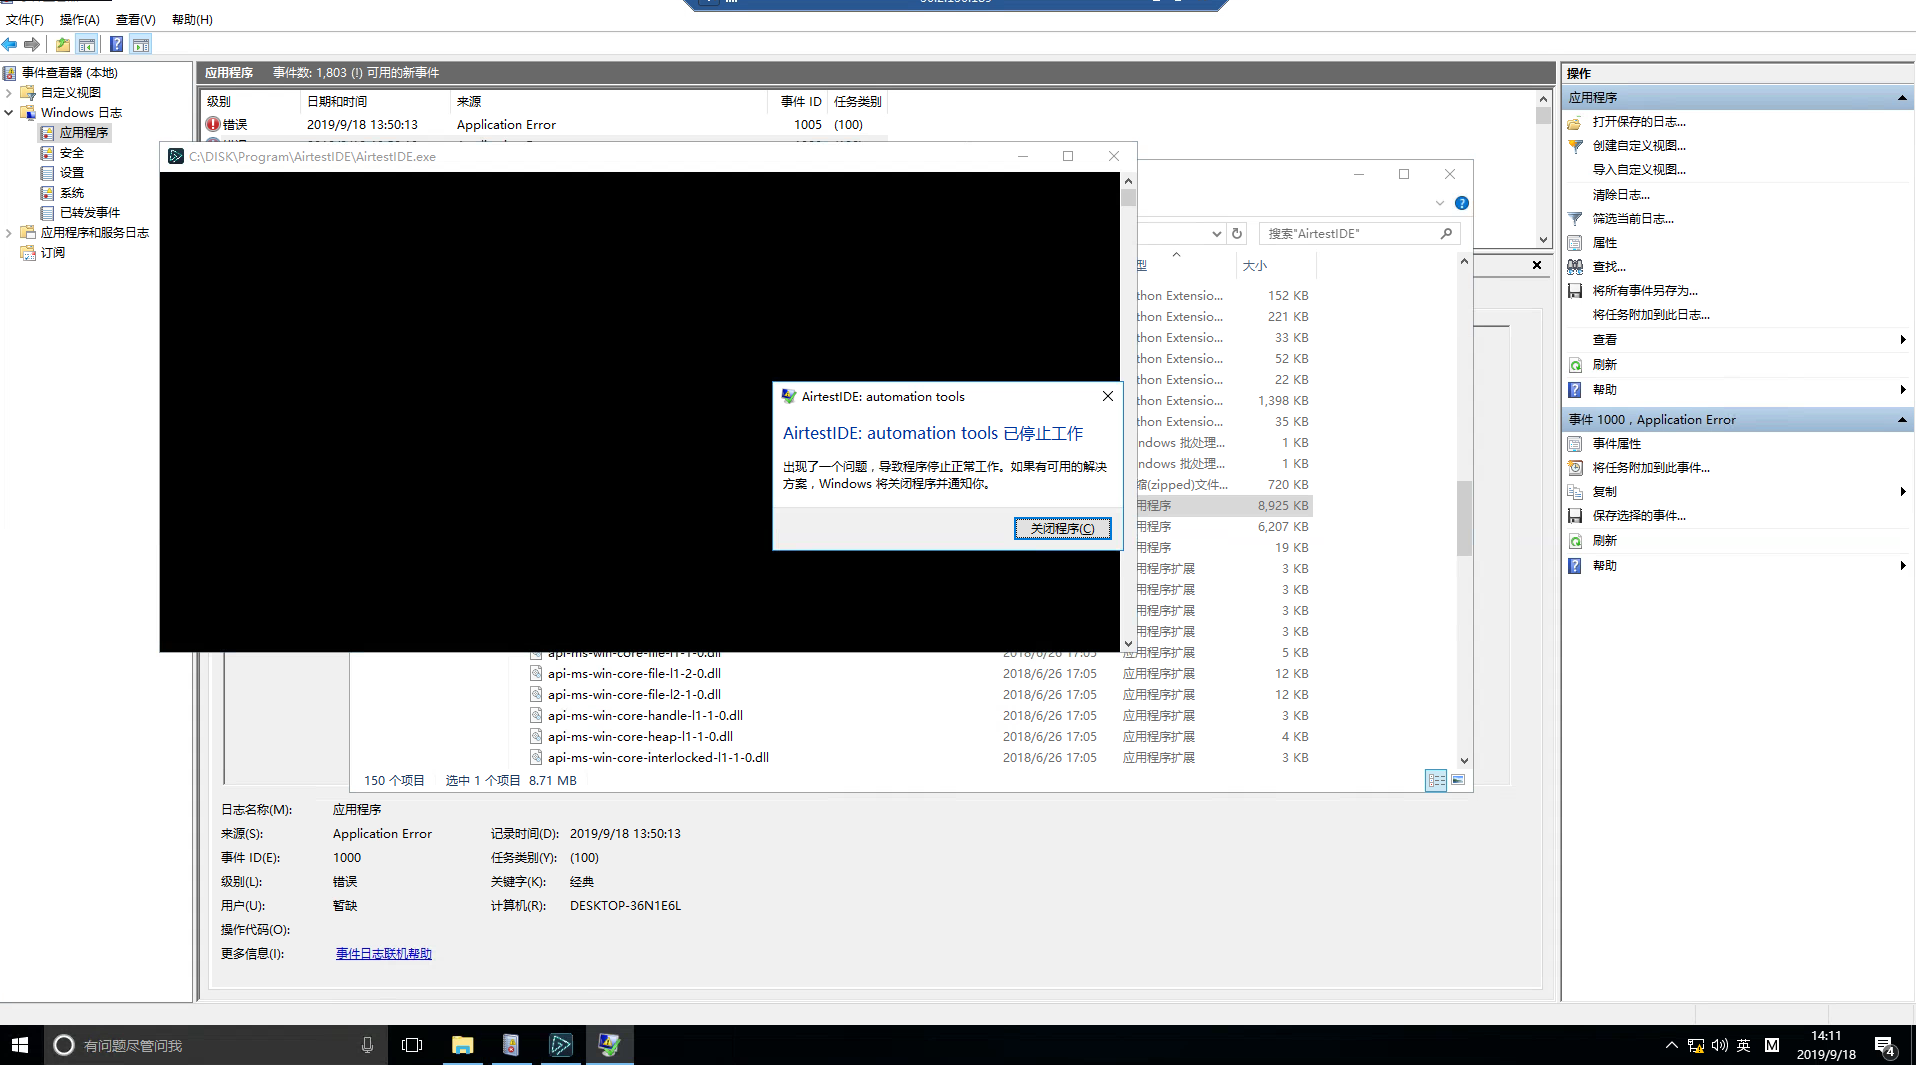Expand the Explorer ribbon chevron

pyautogui.click(x=1440, y=203)
